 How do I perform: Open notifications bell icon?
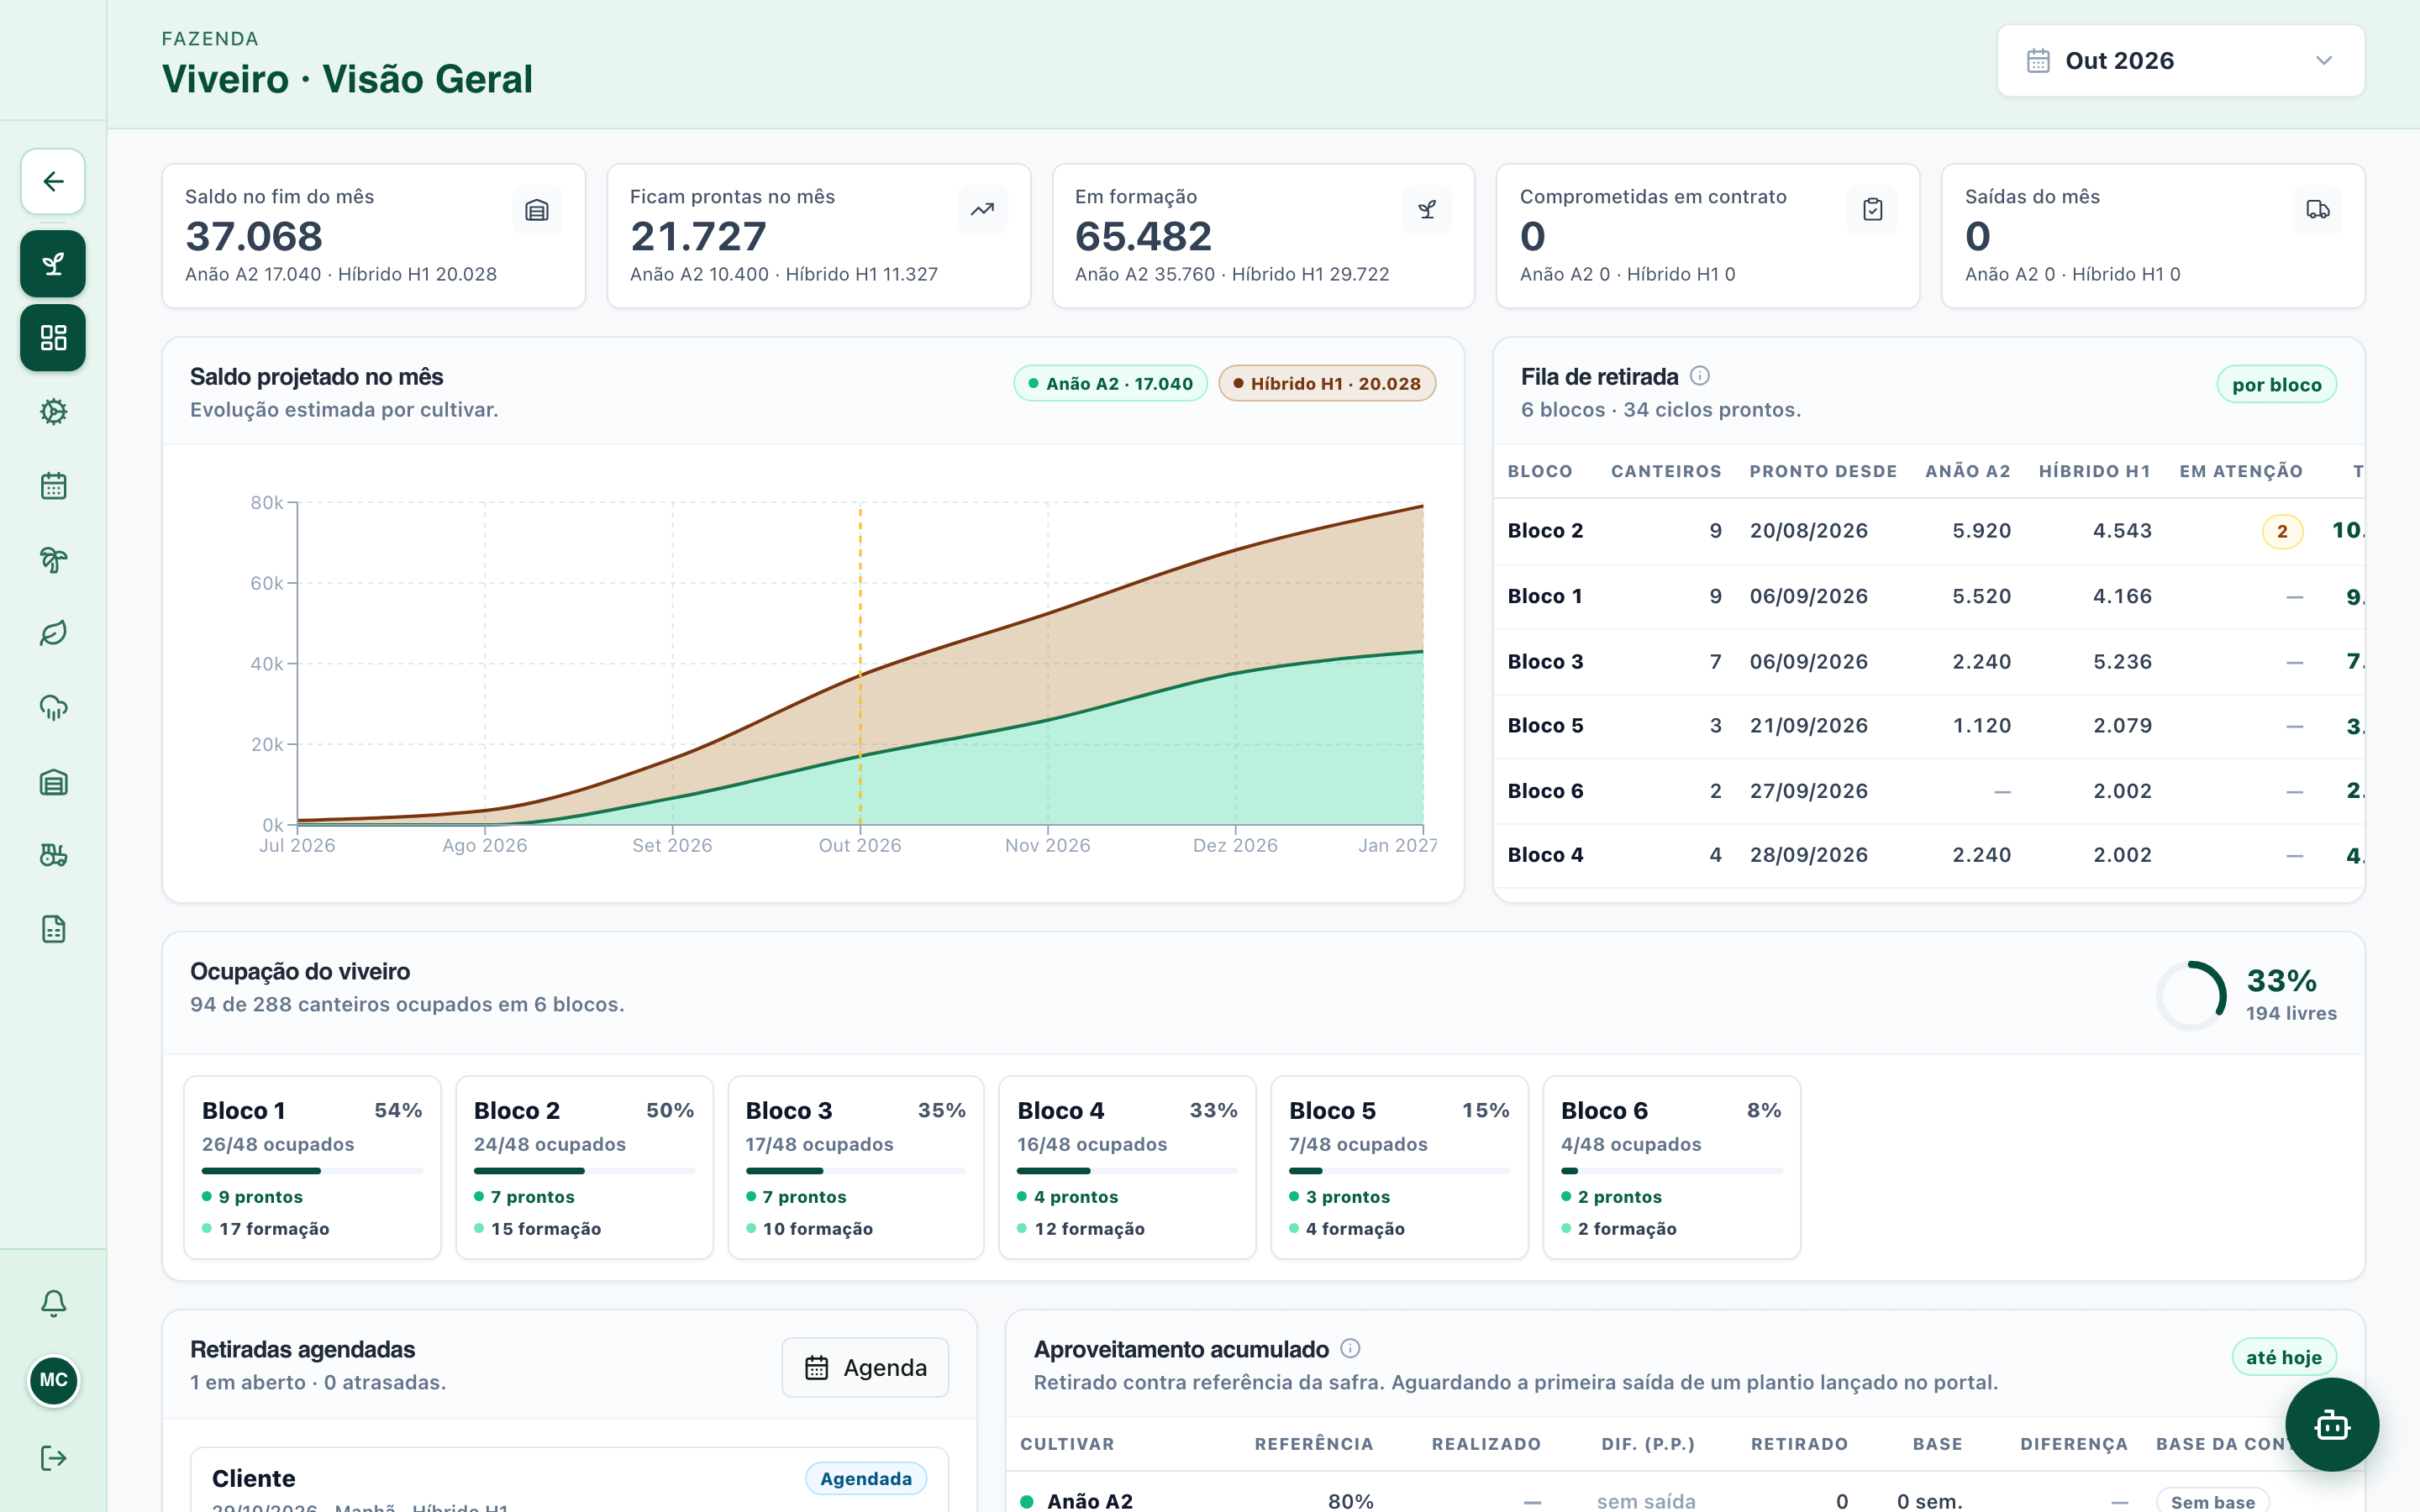[53, 1303]
